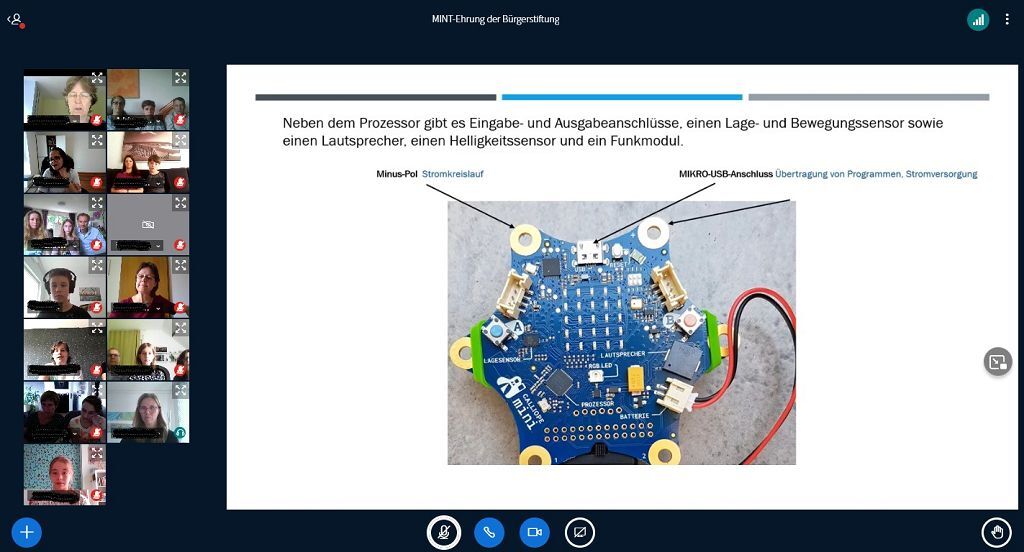
Task: Toggle the user list panel
Action: click(15, 19)
